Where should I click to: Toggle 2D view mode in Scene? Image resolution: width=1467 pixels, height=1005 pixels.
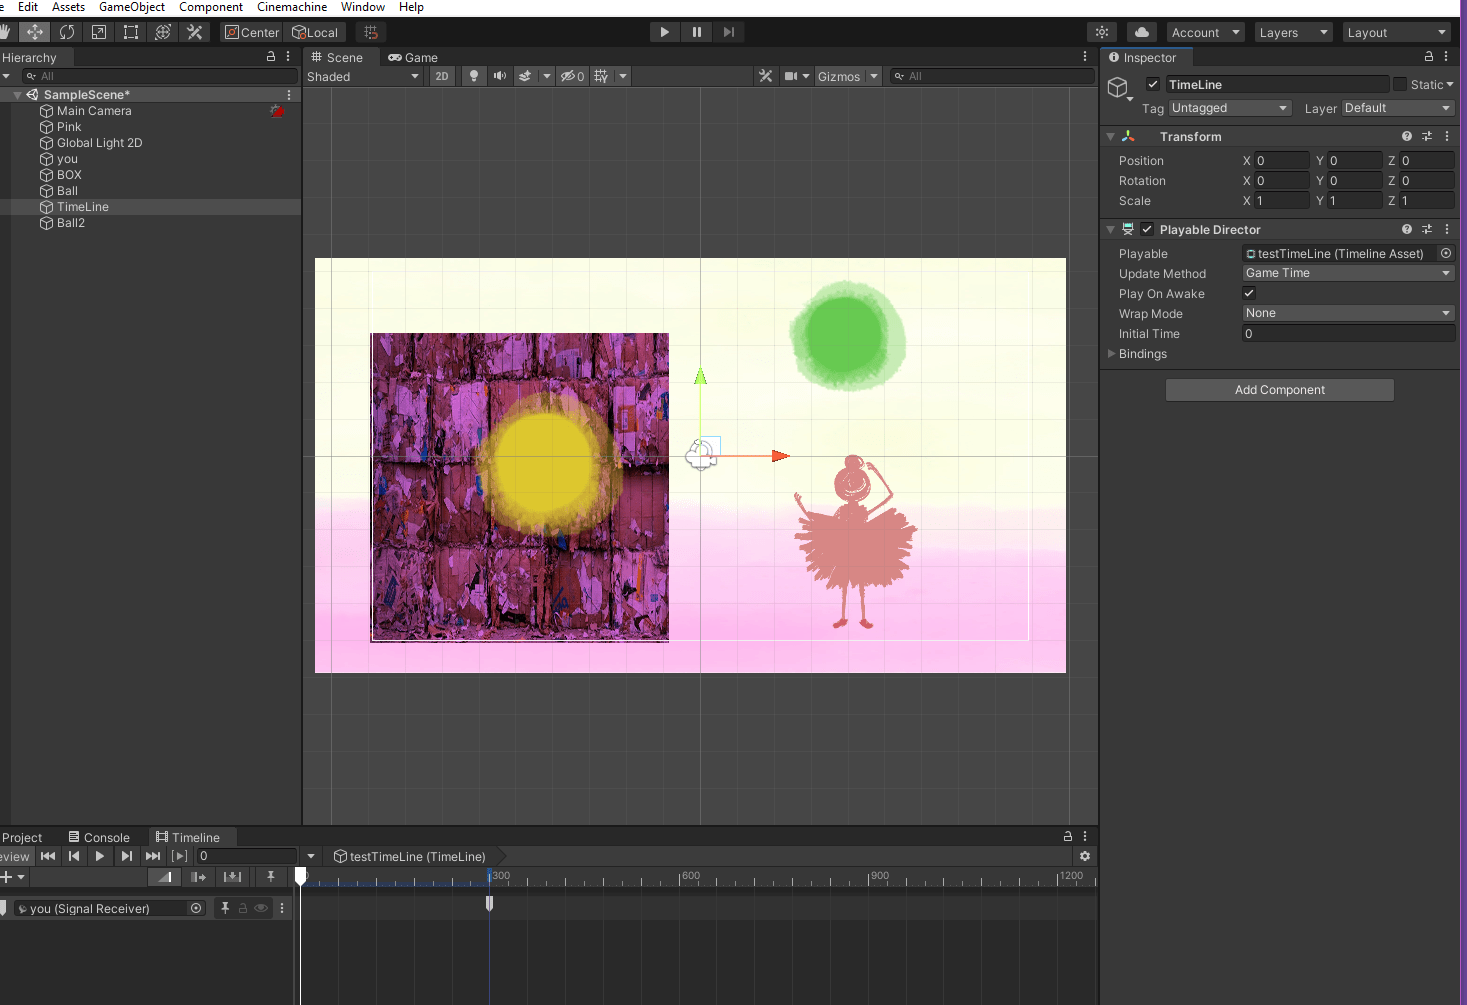[442, 76]
